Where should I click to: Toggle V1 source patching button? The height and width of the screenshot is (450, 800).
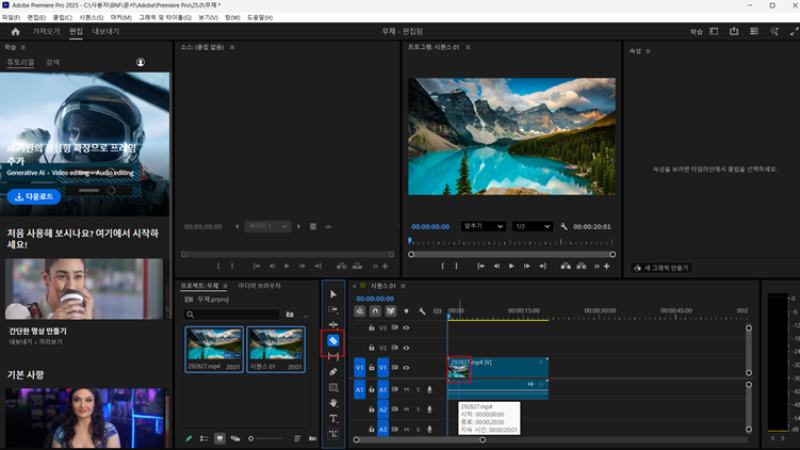click(360, 367)
